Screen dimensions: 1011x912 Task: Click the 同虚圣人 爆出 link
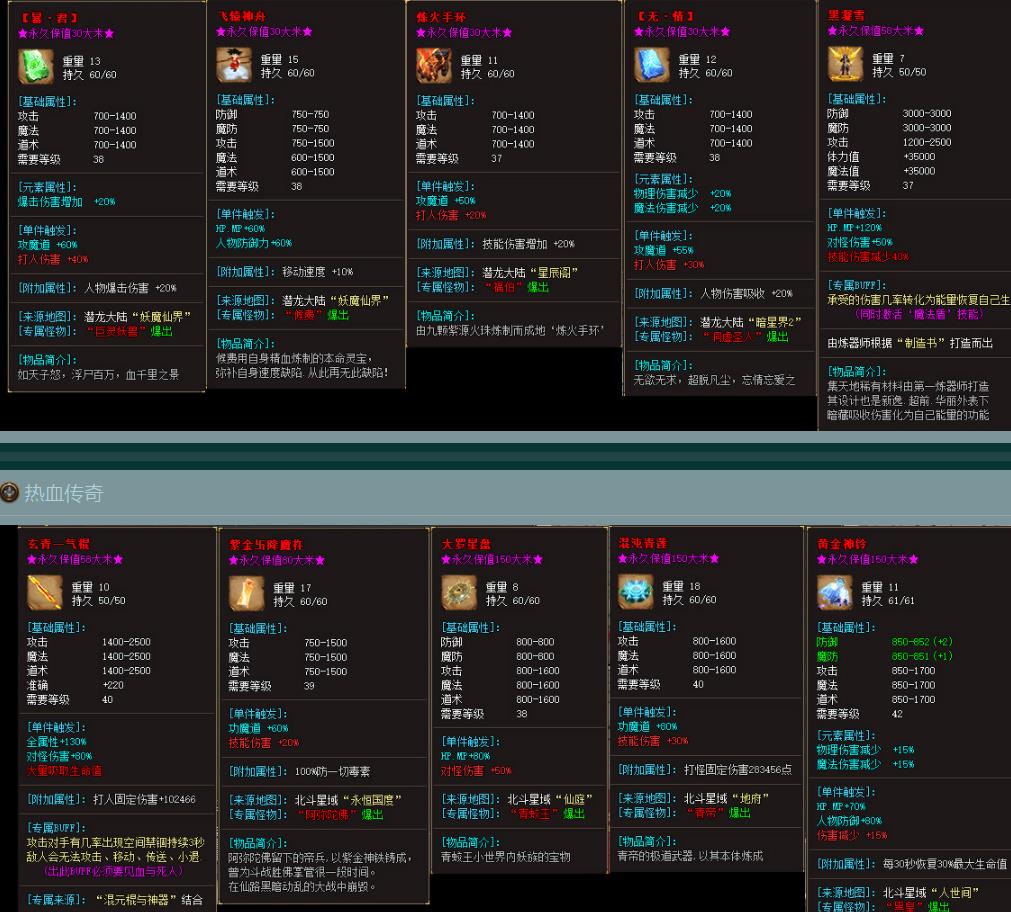749,336
